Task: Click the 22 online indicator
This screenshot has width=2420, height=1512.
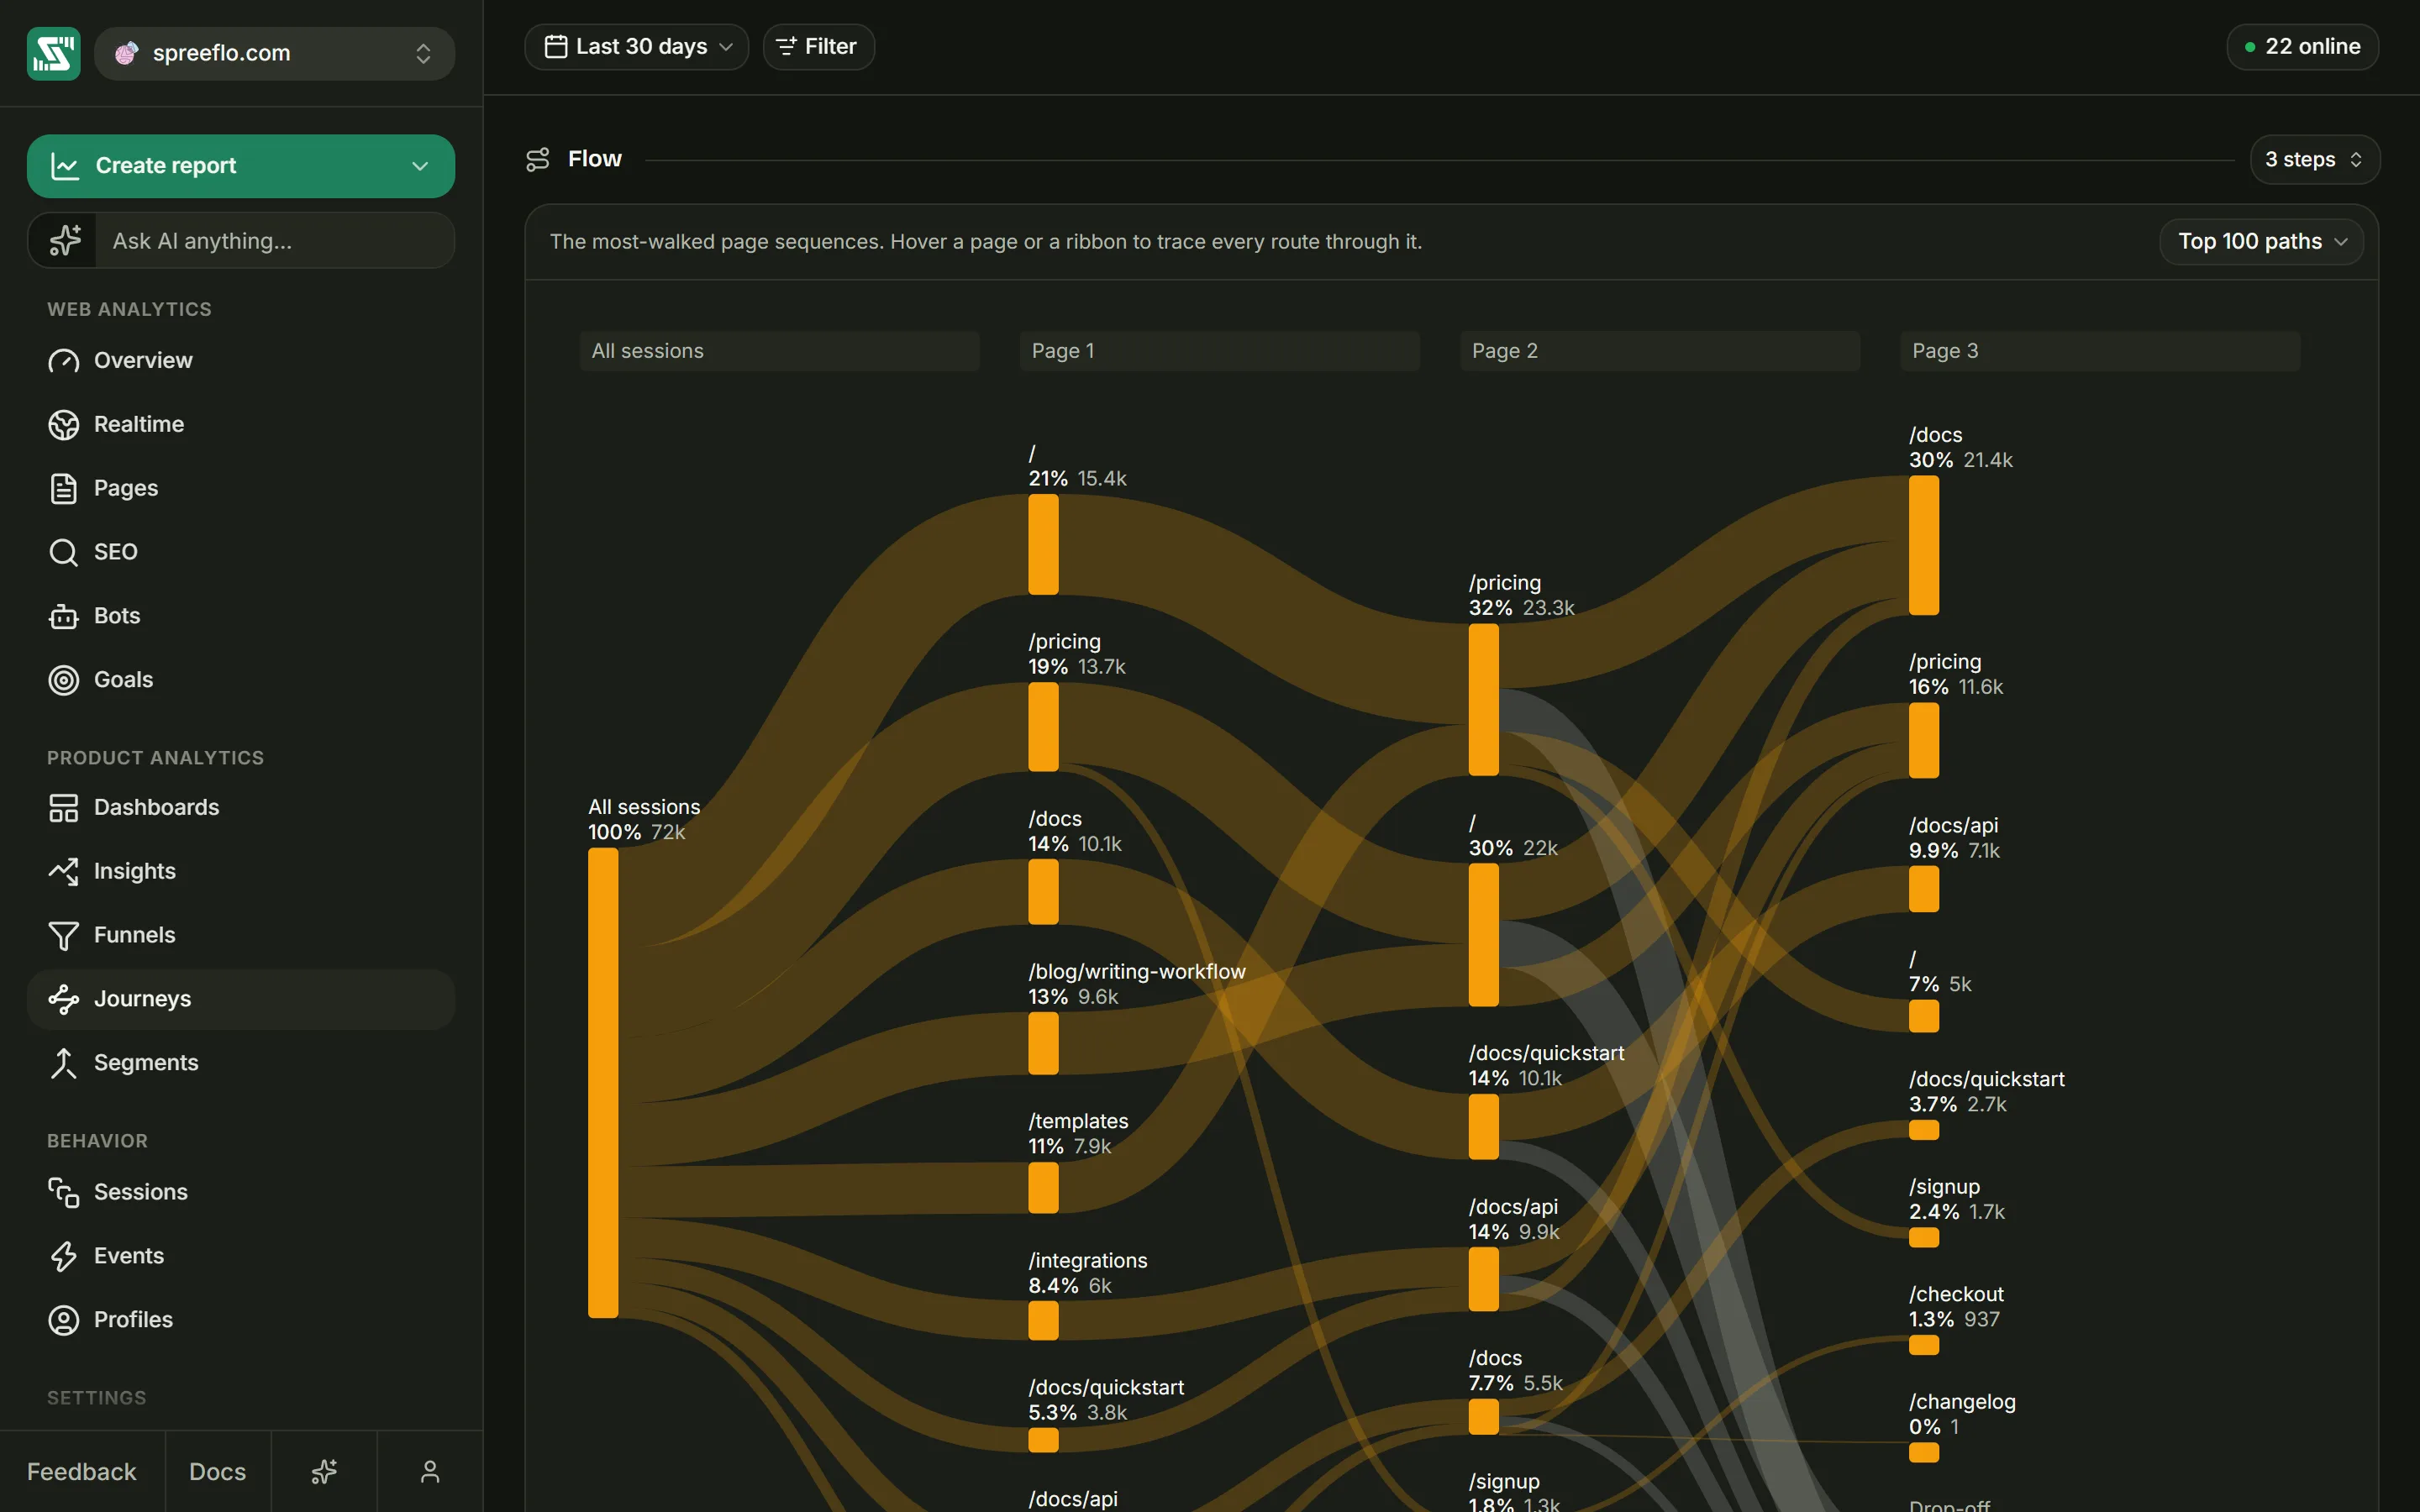Action: (2302, 47)
